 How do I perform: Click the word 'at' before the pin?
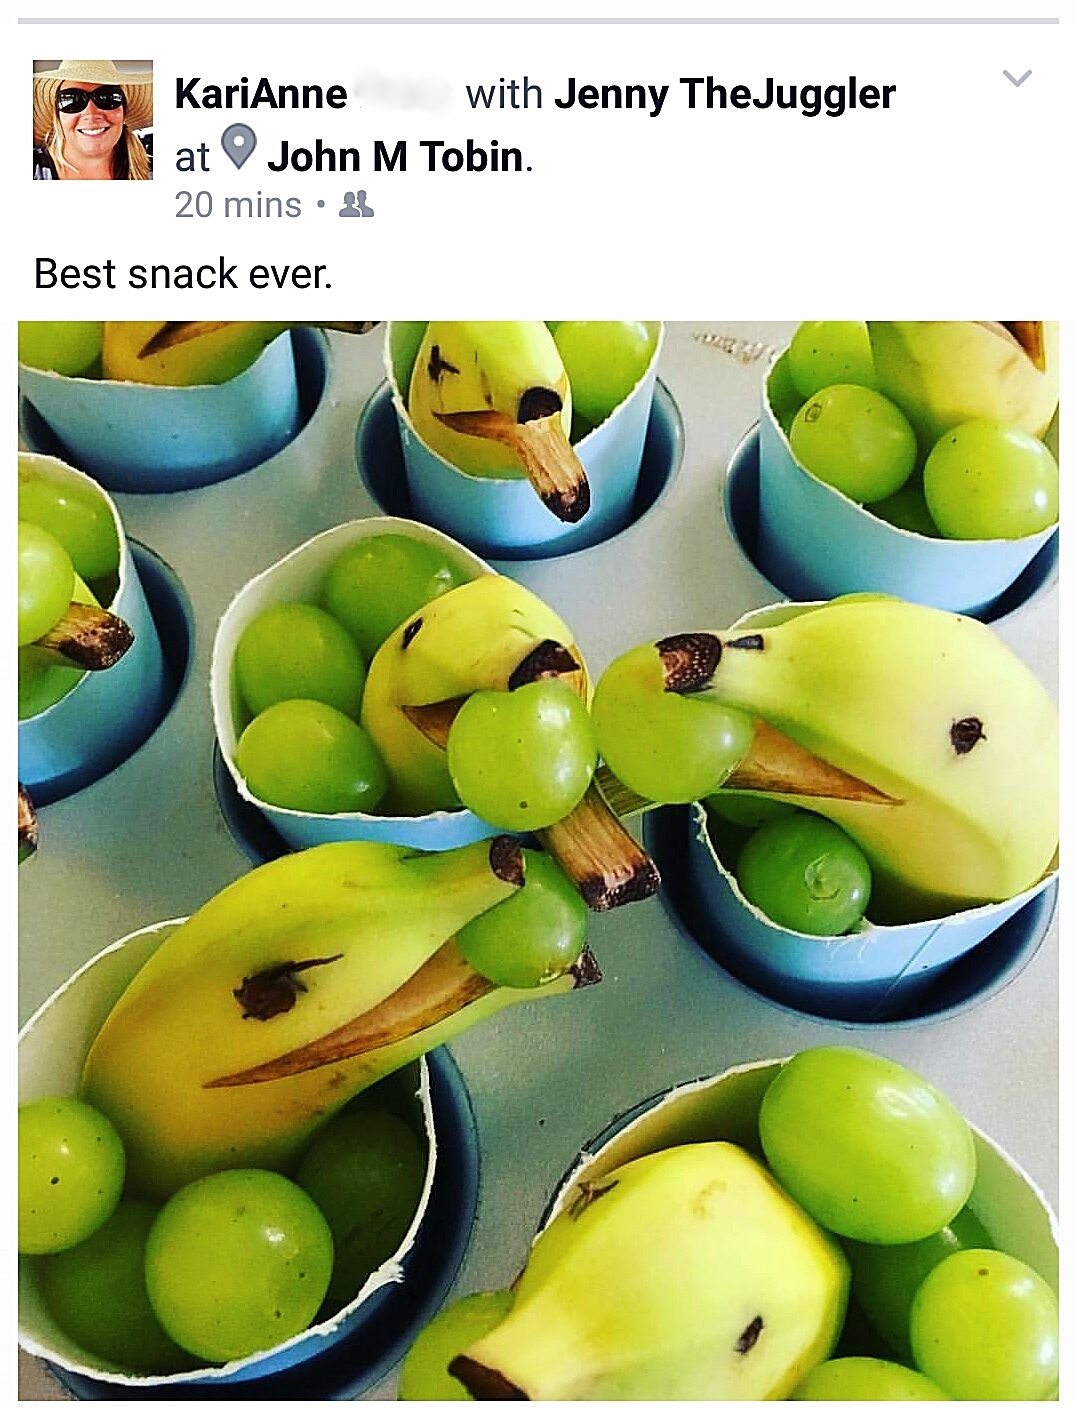(x=192, y=158)
